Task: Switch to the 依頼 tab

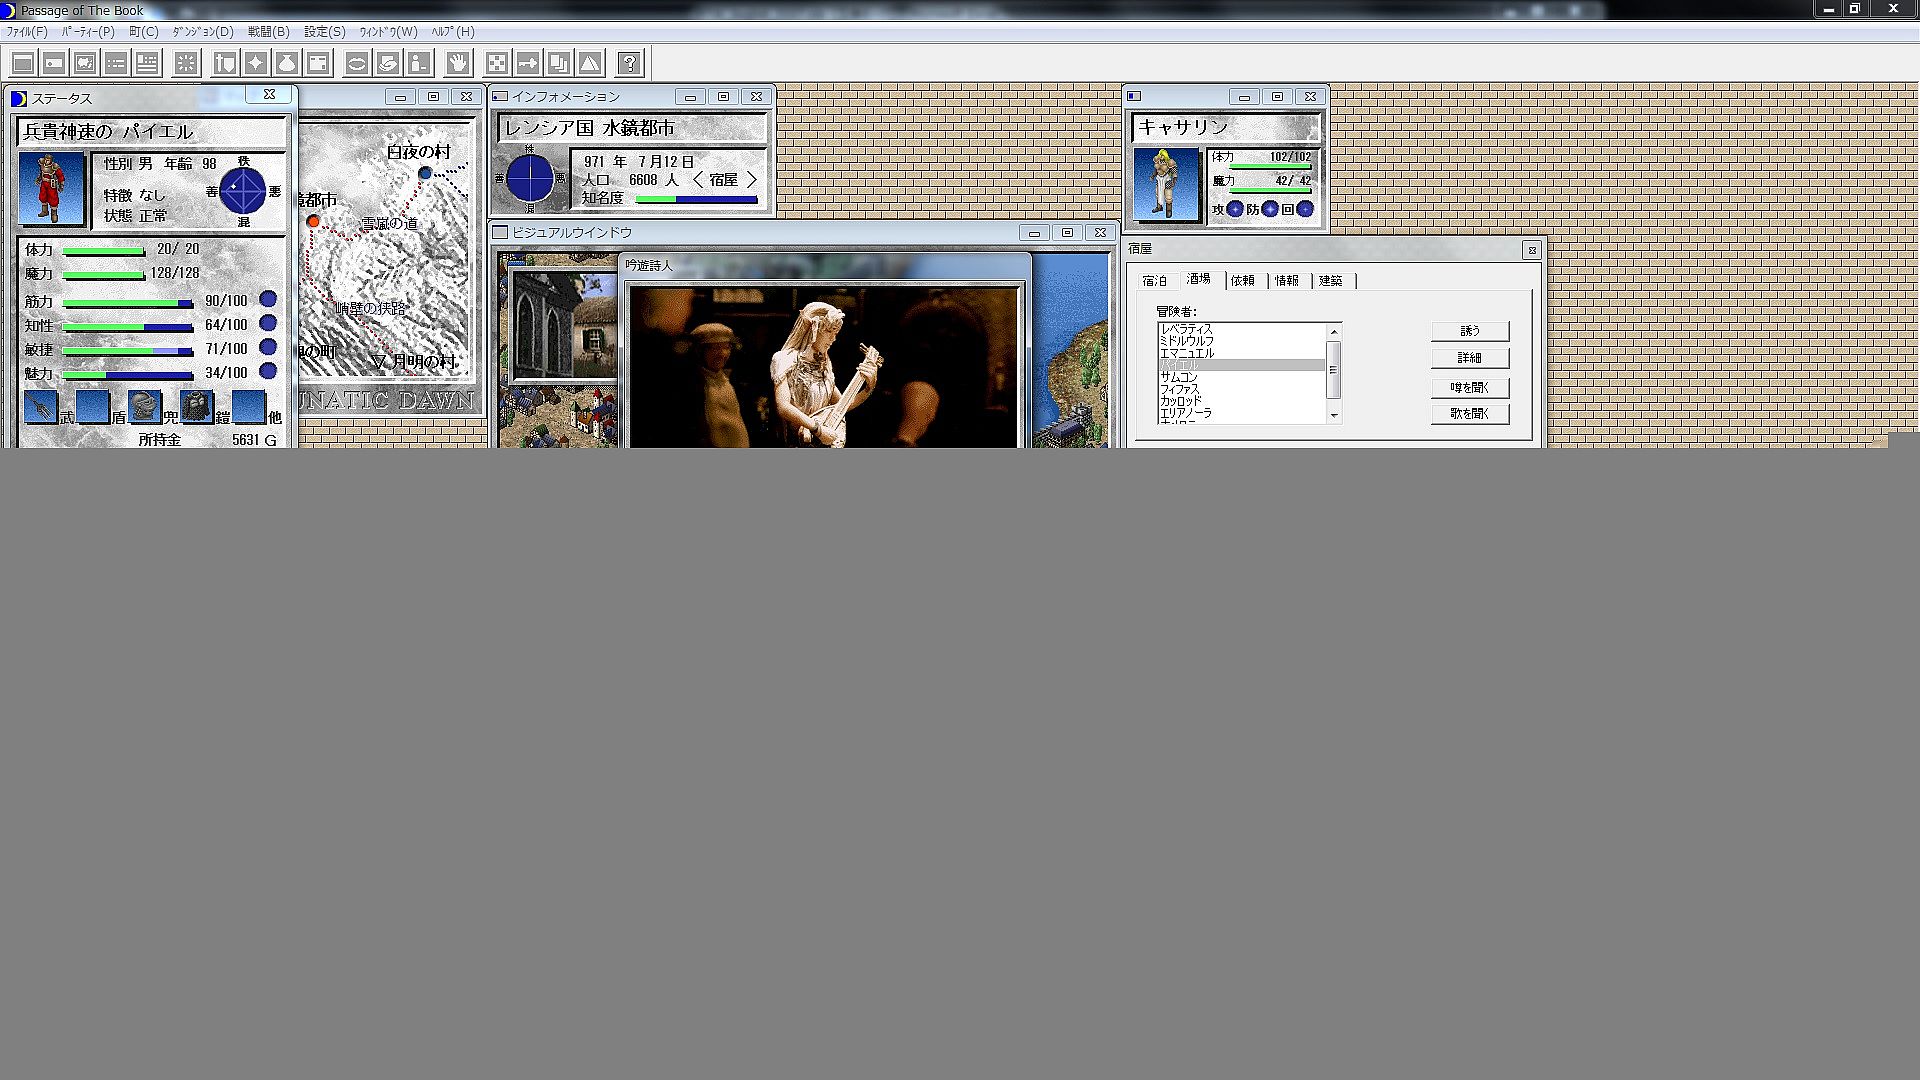Action: (x=1242, y=281)
